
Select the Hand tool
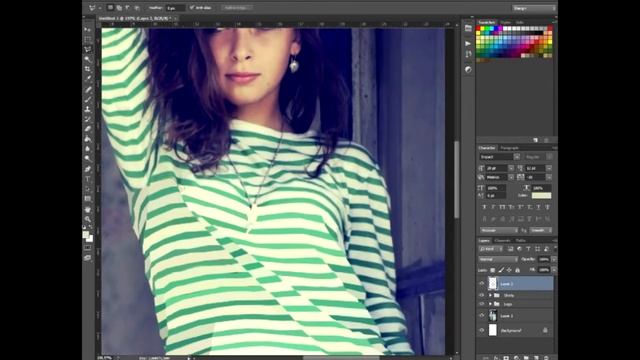pyautogui.click(x=88, y=209)
